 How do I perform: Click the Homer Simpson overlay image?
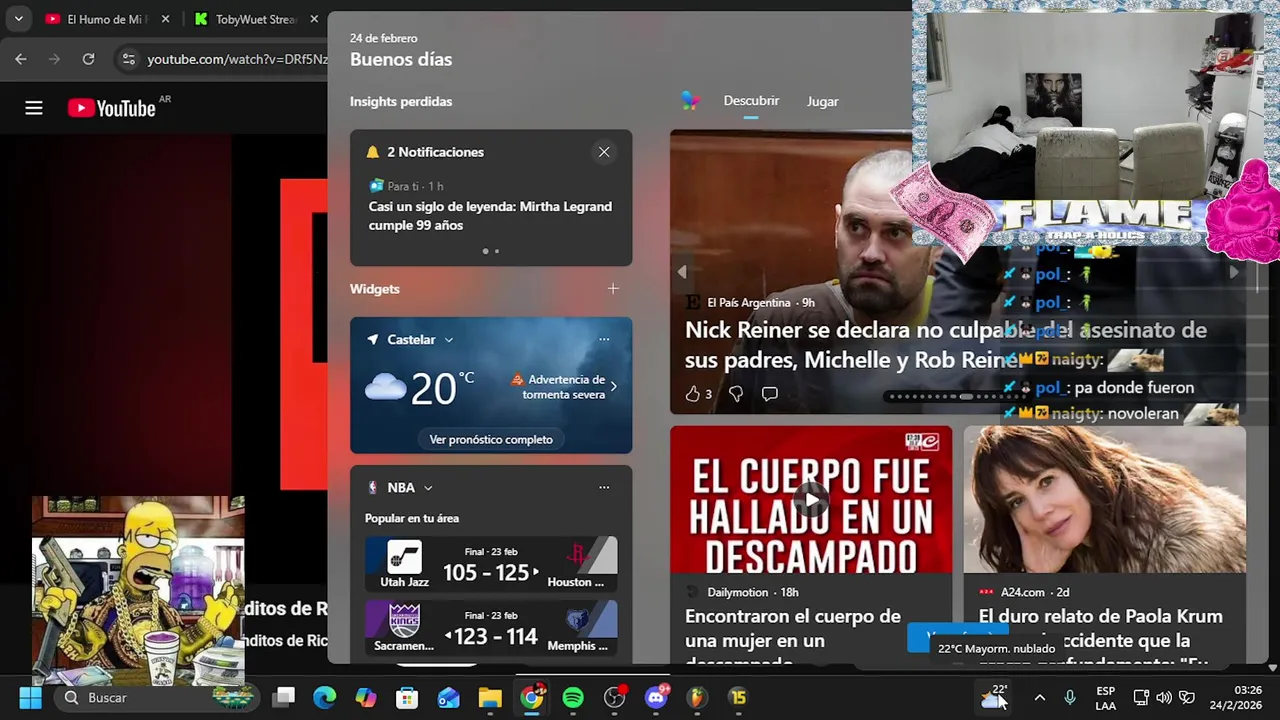(x=138, y=590)
